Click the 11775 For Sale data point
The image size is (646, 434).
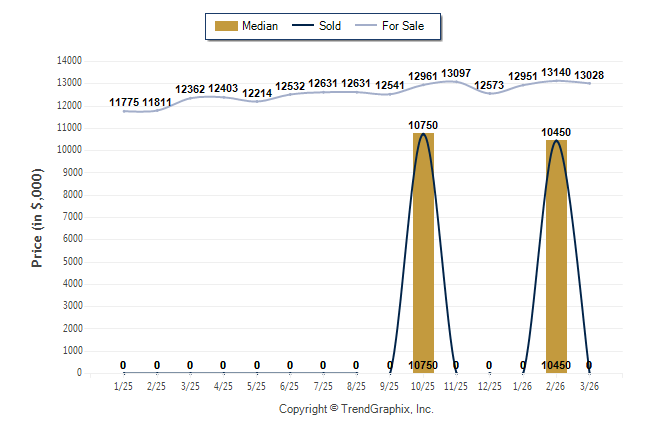(x=124, y=111)
